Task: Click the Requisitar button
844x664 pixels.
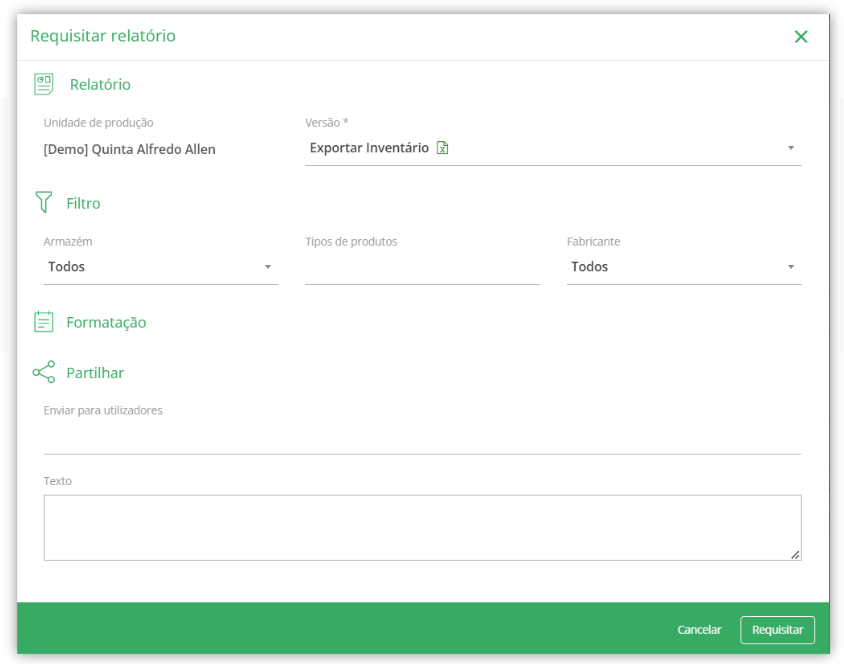Action: 777,630
